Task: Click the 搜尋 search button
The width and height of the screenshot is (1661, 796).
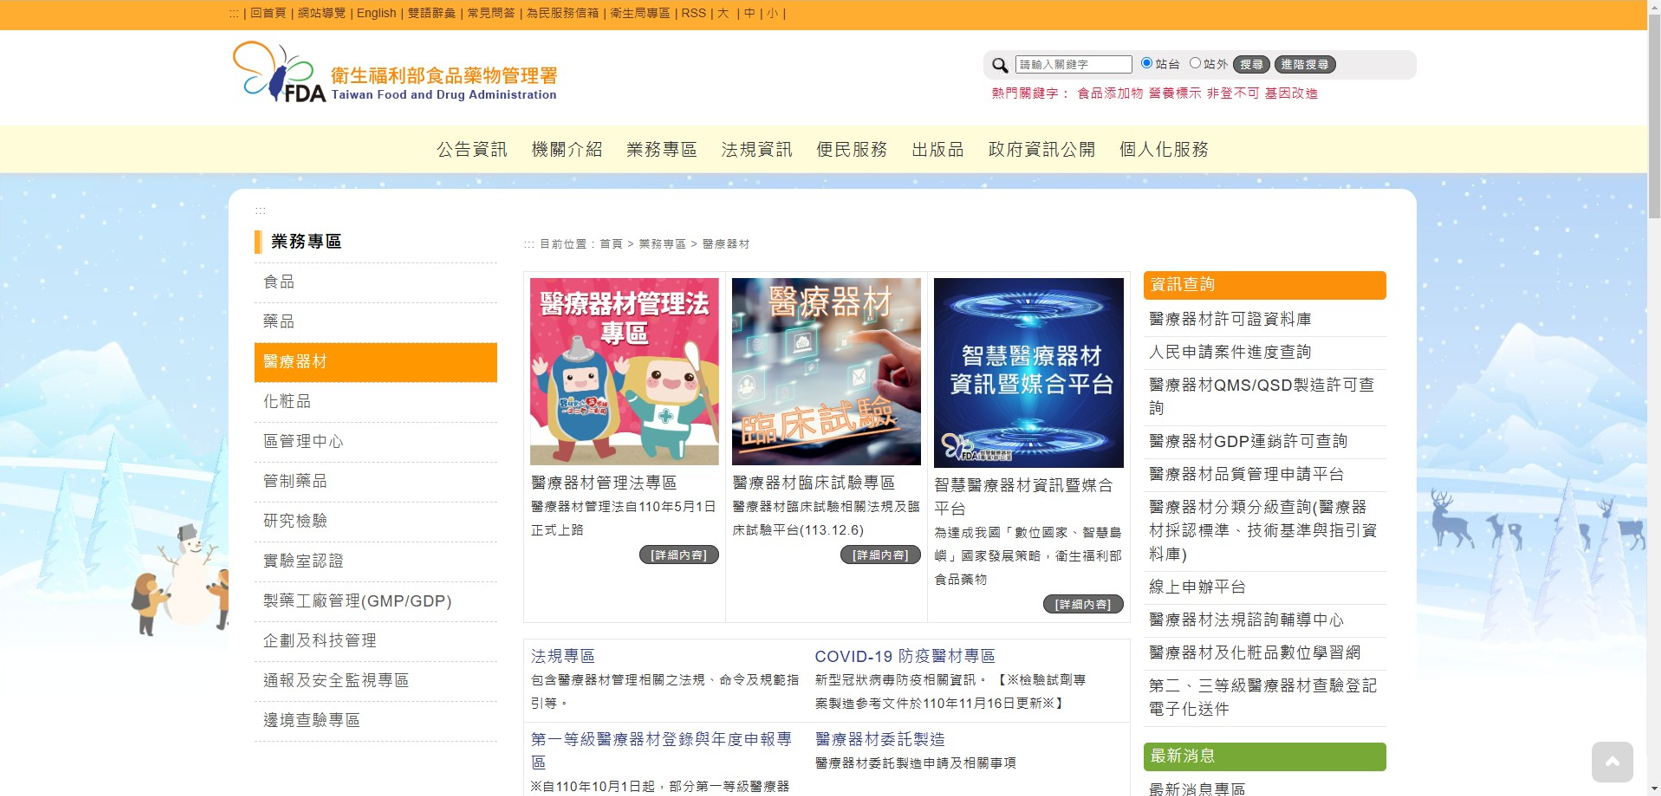Action: (1251, 64)
